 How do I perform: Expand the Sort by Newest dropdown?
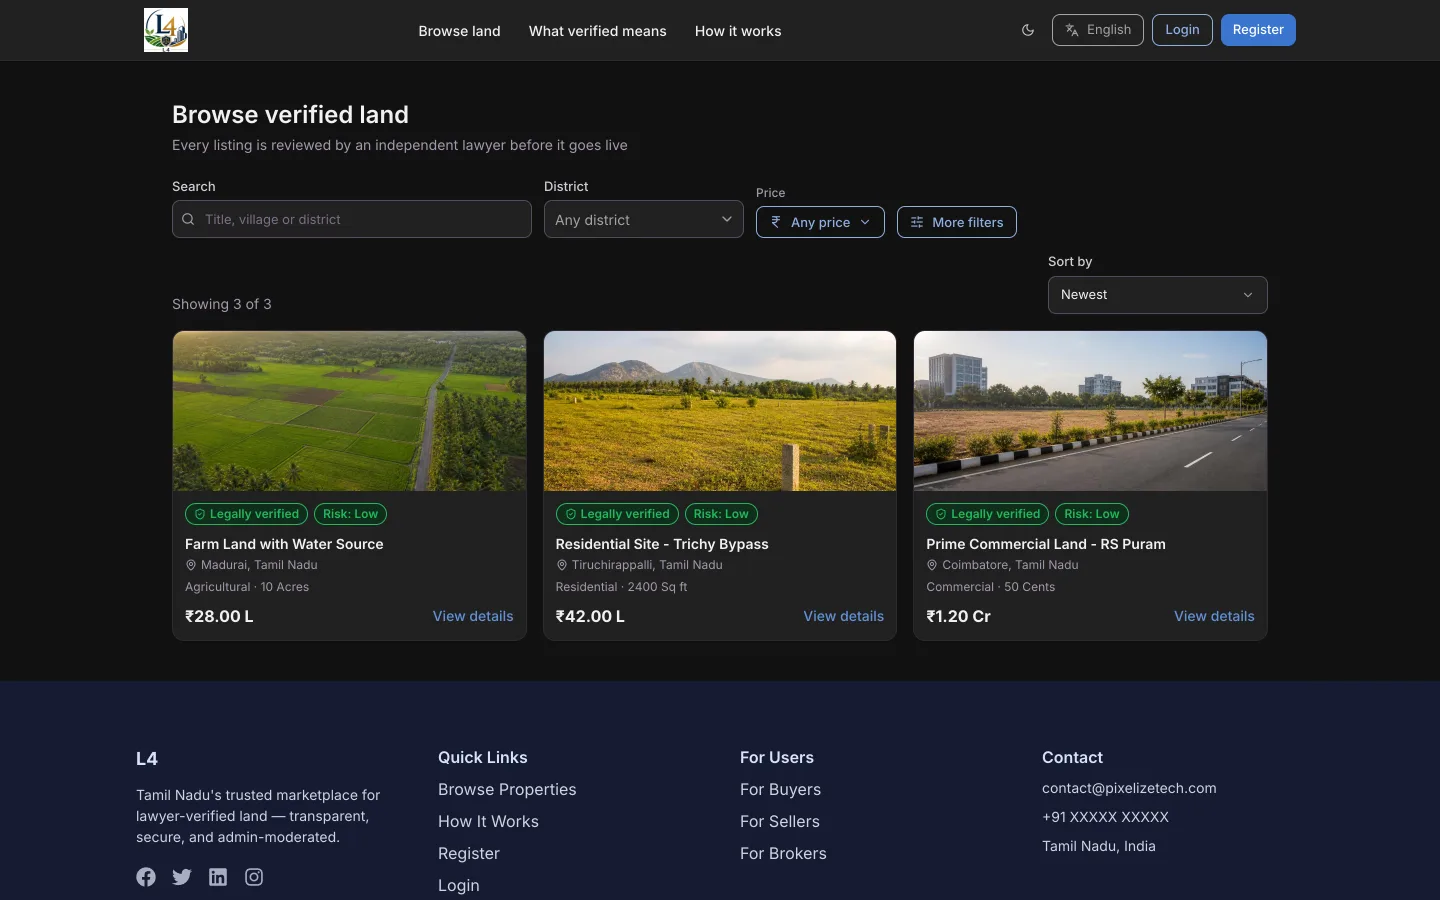(1157, 295)
